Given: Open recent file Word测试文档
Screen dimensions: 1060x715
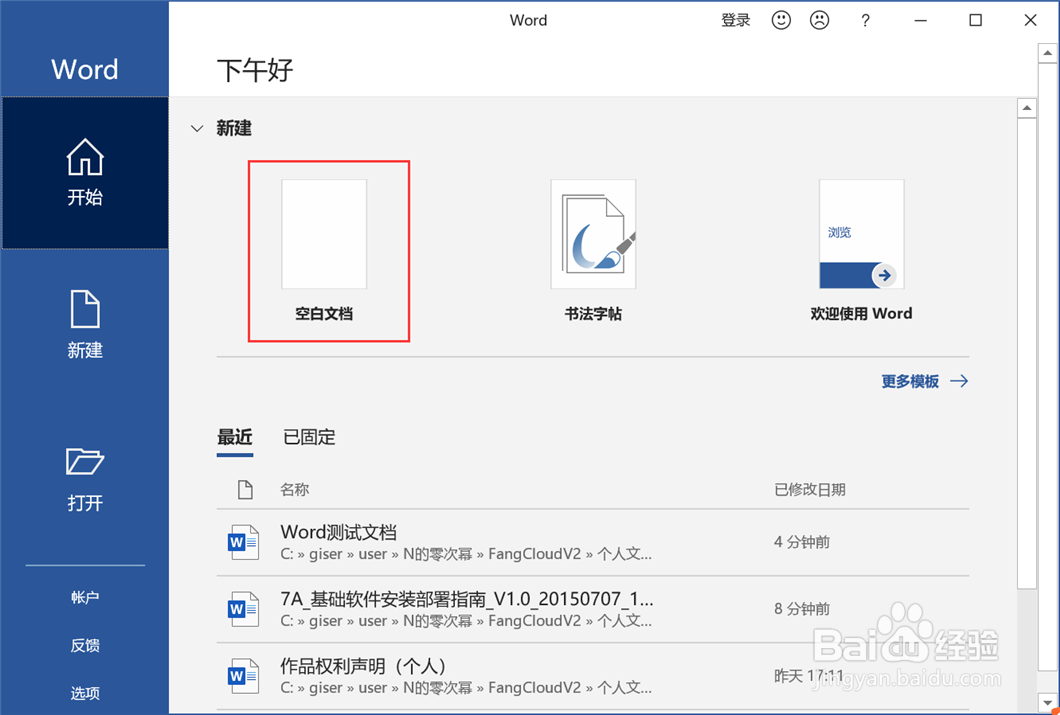Looking at the screenshot, I should coord(593,543).
